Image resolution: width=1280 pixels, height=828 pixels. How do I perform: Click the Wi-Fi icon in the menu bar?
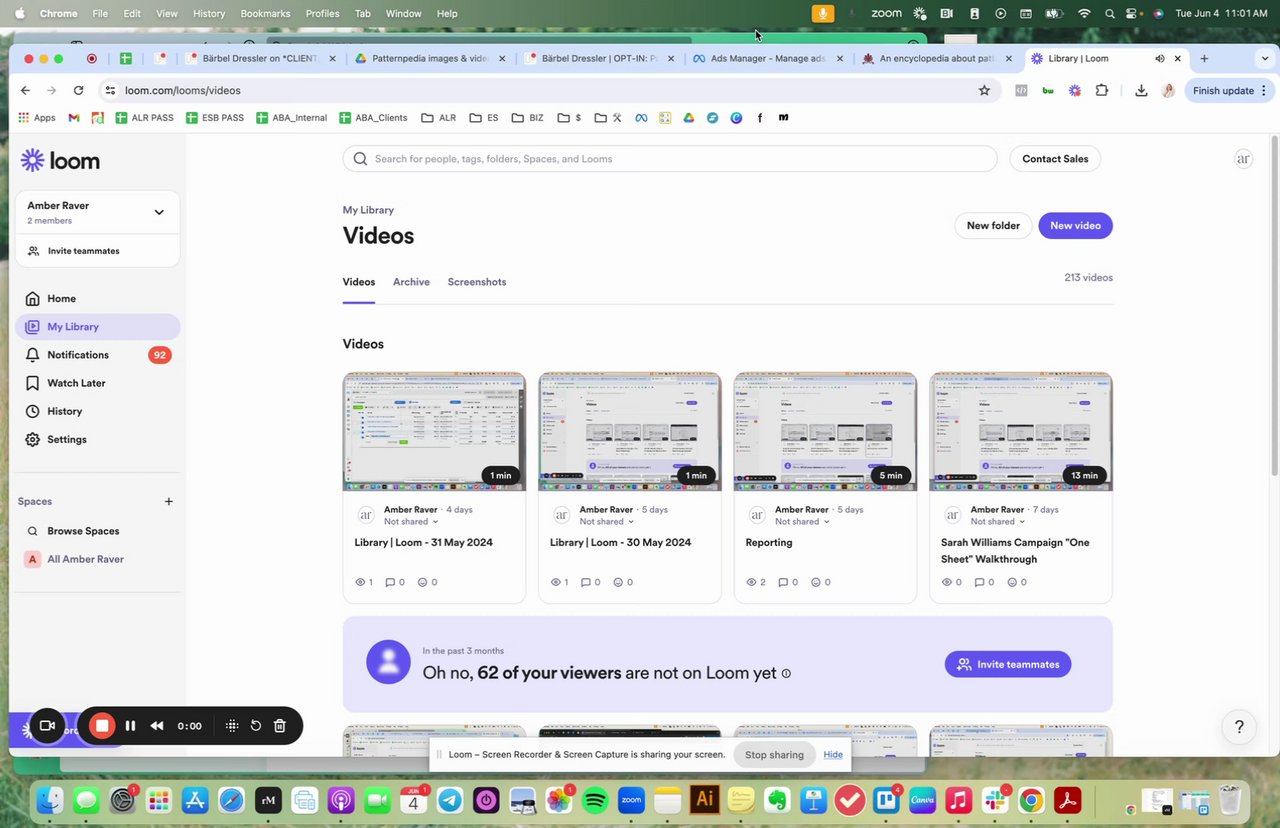pyautogui.click(x=1084, y=13)
